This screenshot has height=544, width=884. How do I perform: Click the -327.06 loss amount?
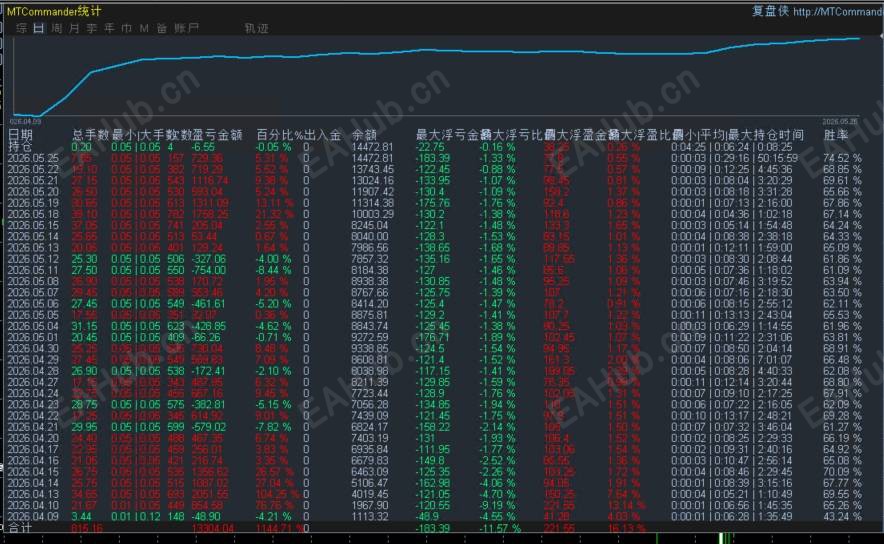coord(209,259)
